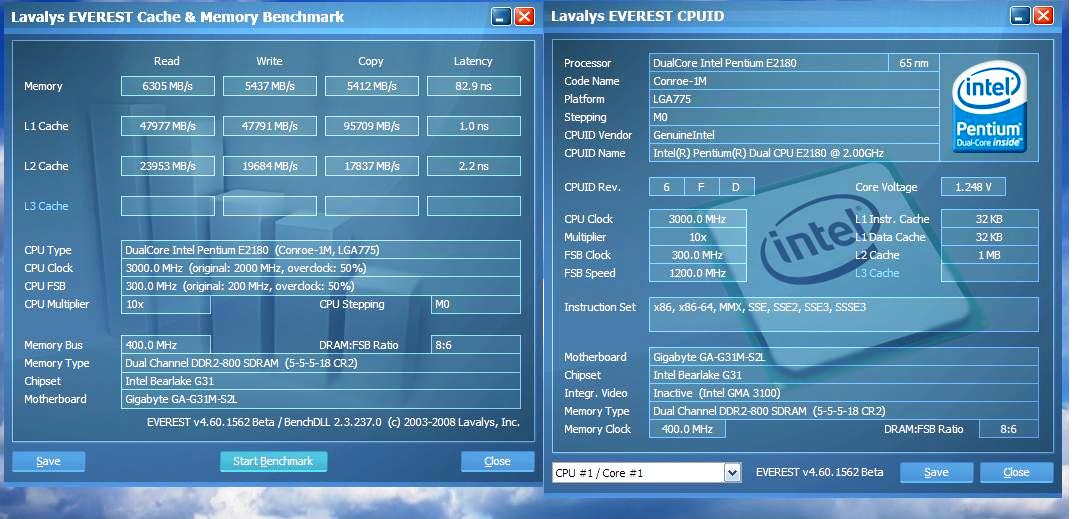The image size is (1077, 519).
Task: Click red X of CPUID window title bar
Action: (x=1043, y=16)
